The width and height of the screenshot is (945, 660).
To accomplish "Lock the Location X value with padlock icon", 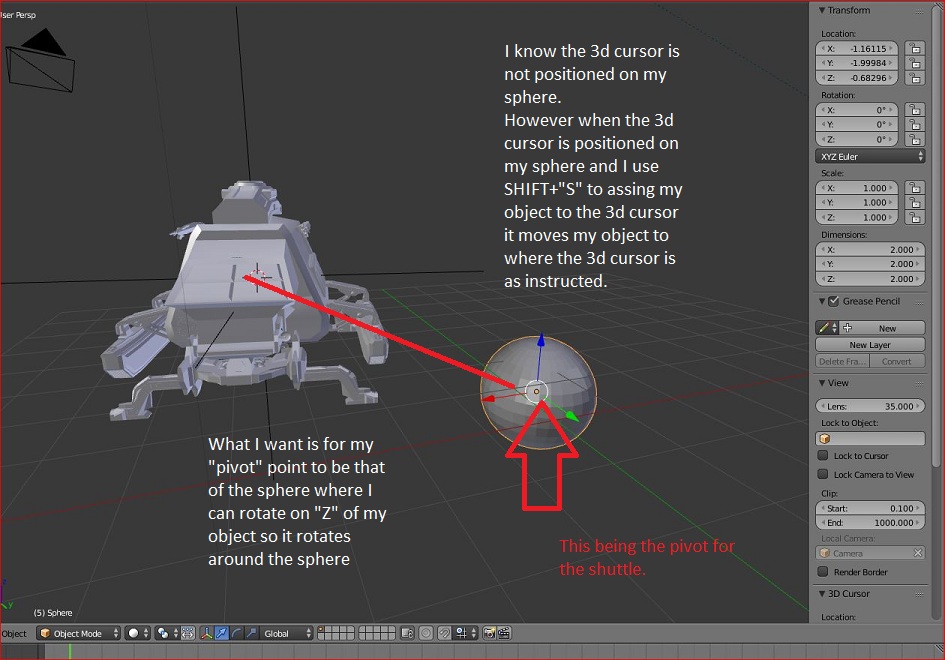I will coord(915,48).
